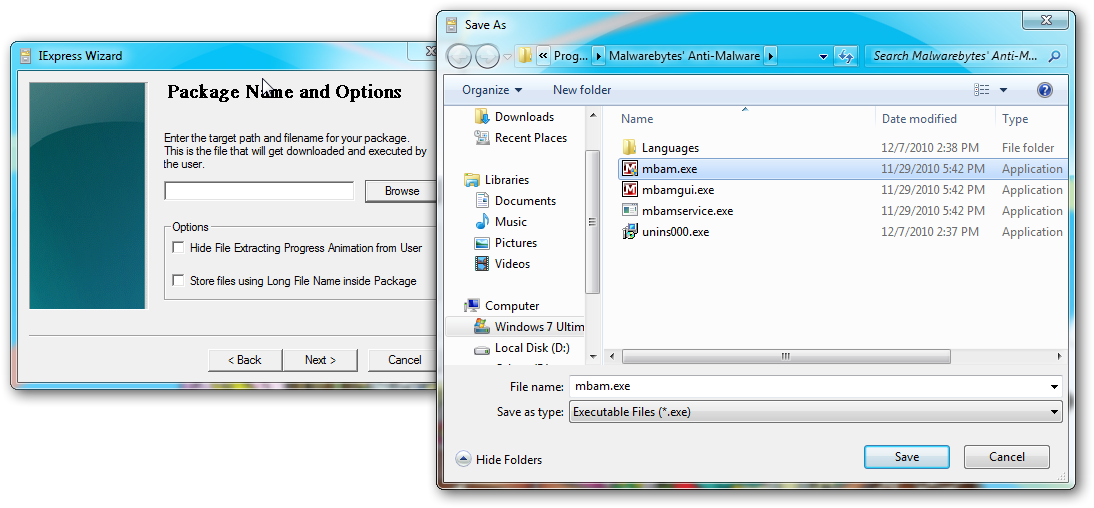Viewport: 1094px width, 508px height.
Task: Click the Music library icon
Action: 482,222
